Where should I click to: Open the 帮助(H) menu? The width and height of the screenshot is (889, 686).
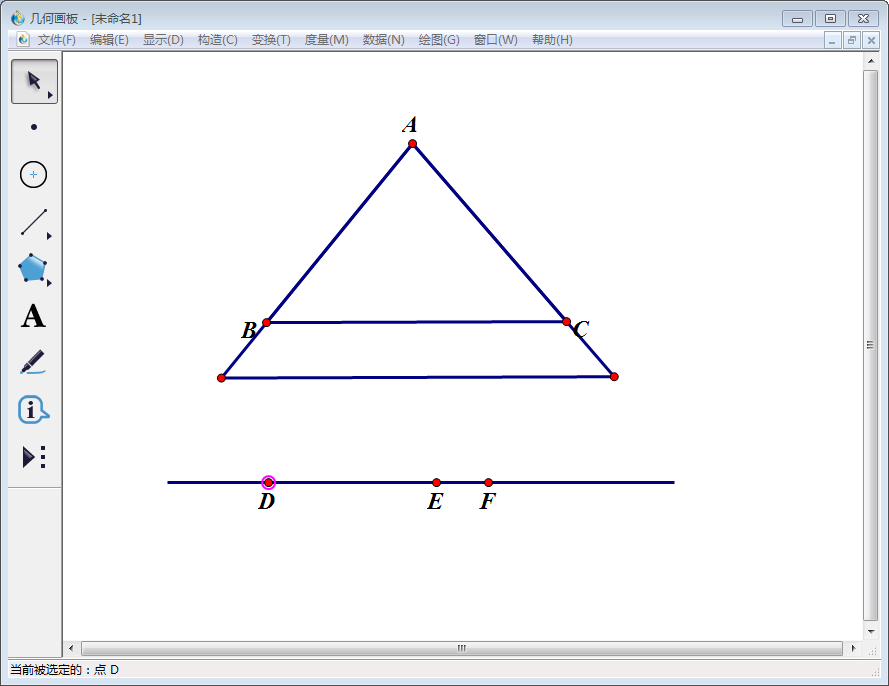552,40
